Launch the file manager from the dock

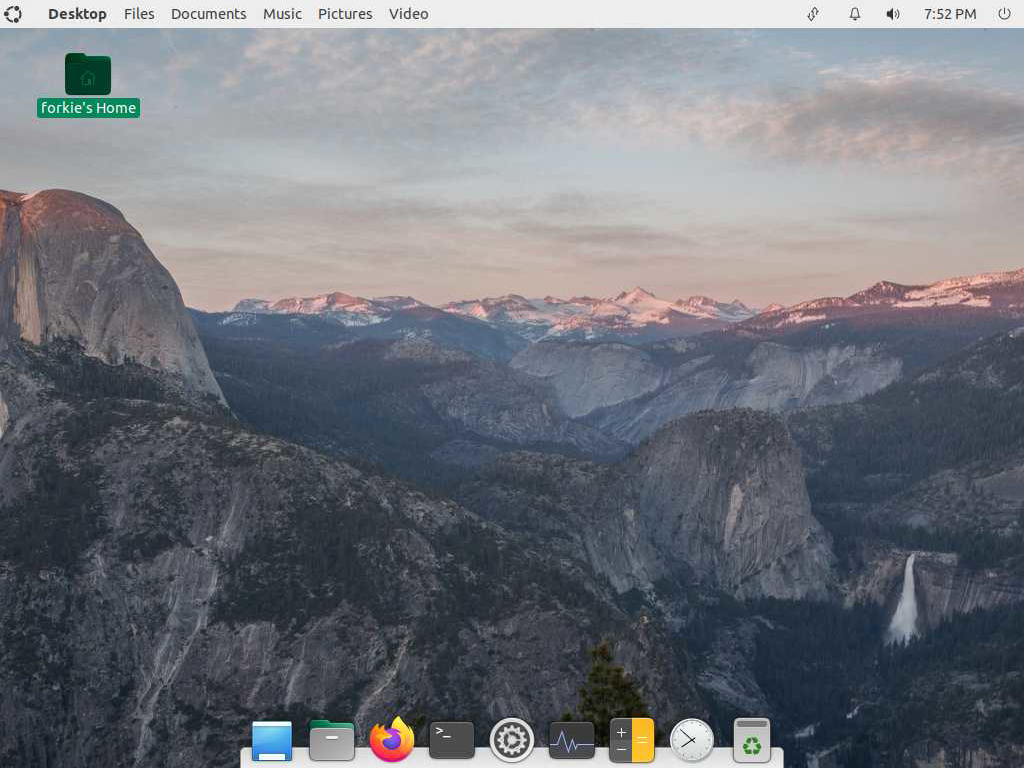[x=332, y=741]
